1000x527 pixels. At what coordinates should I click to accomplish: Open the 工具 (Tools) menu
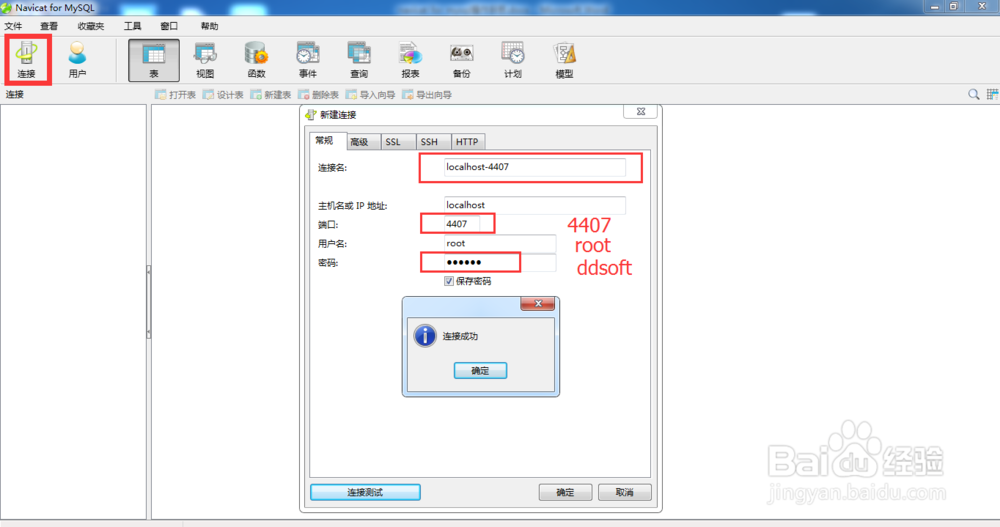click(132, 26)
